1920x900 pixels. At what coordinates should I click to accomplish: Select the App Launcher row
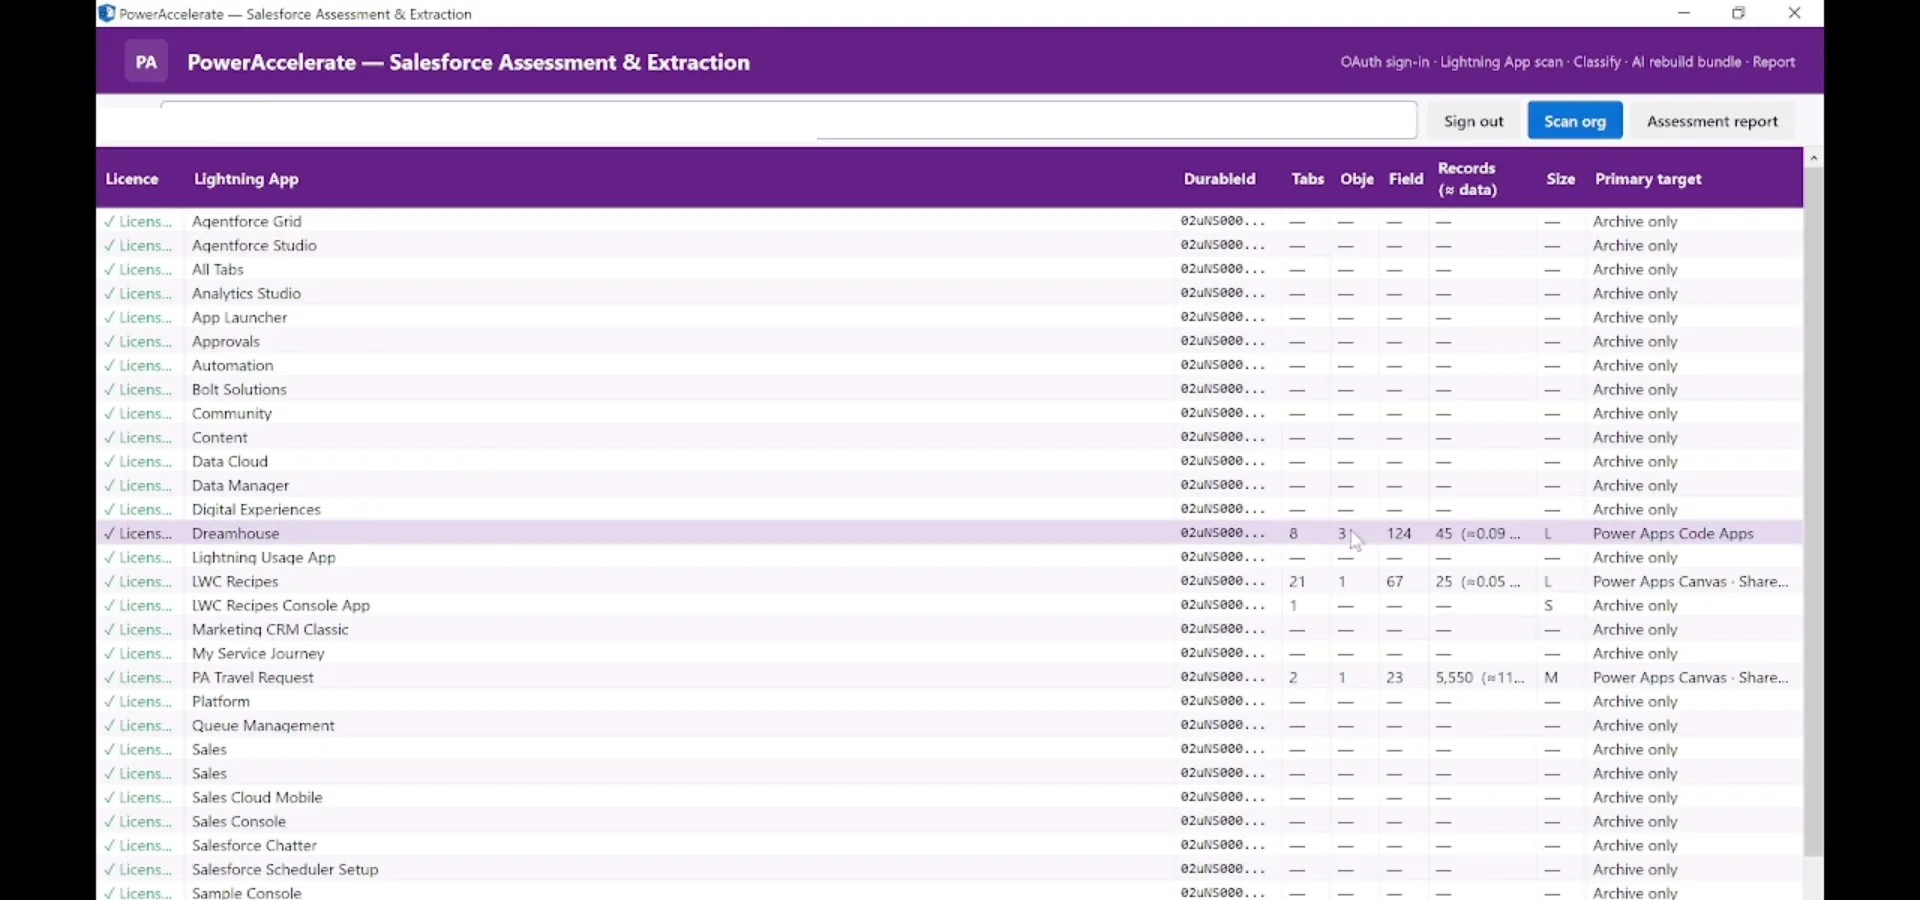pyautogui.click(x=950, y=317)
